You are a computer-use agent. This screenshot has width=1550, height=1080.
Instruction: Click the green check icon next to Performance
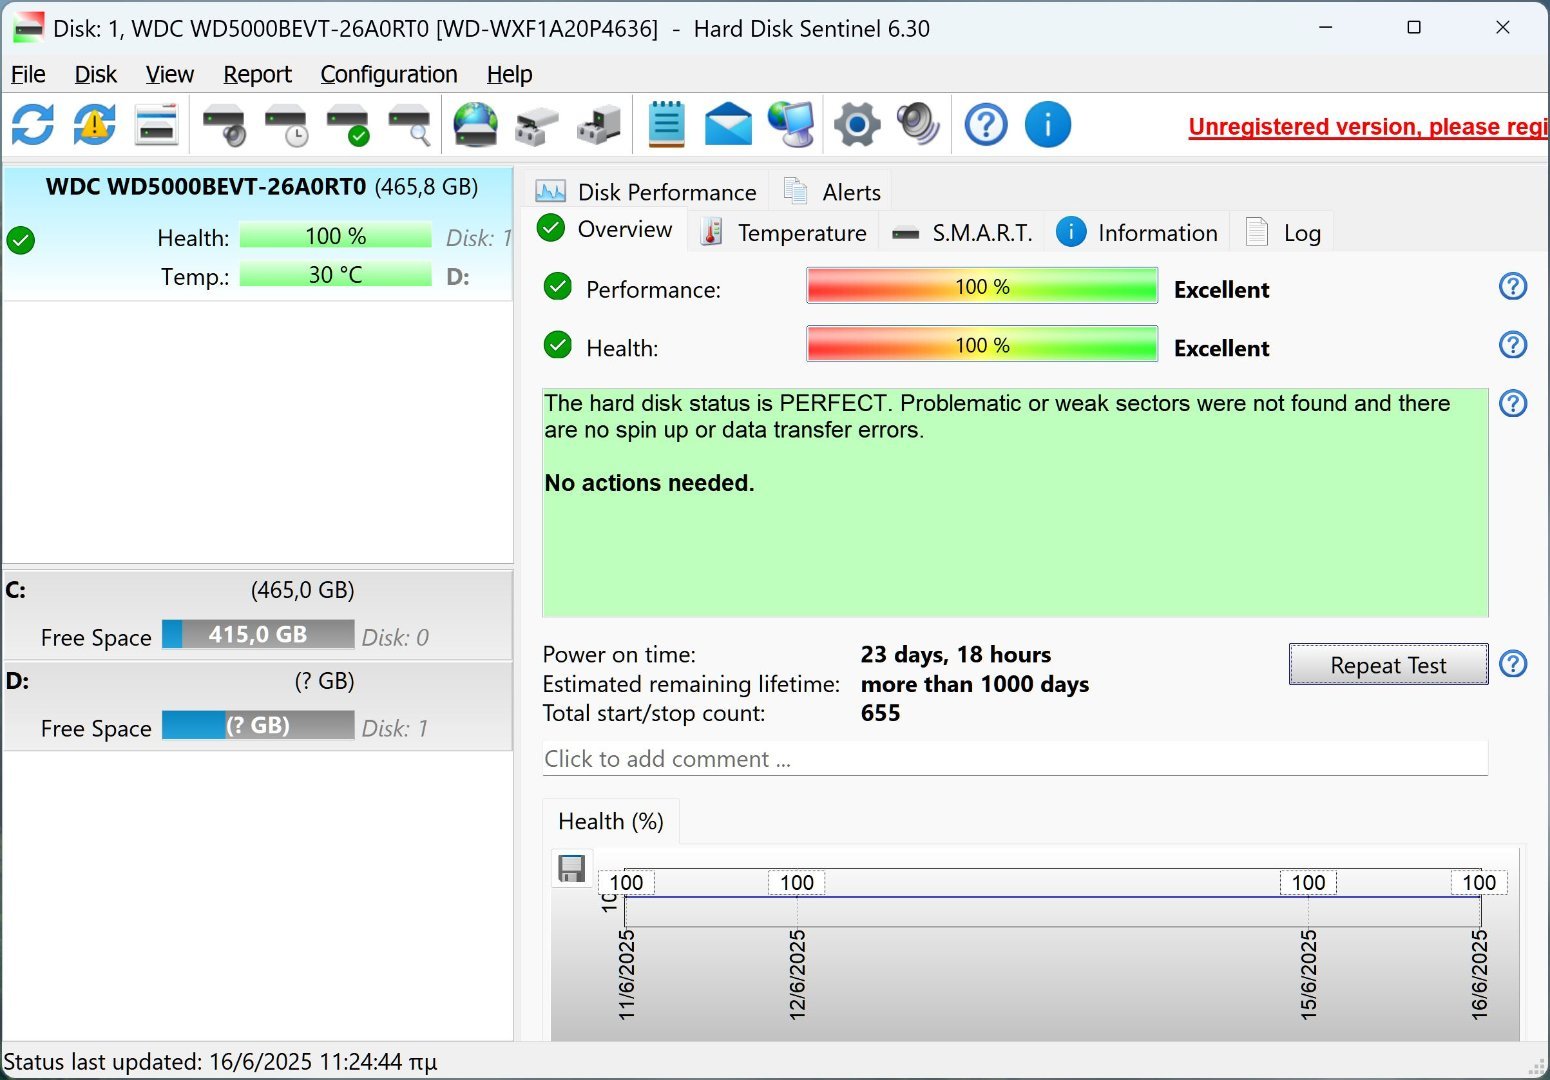point(557,288)
